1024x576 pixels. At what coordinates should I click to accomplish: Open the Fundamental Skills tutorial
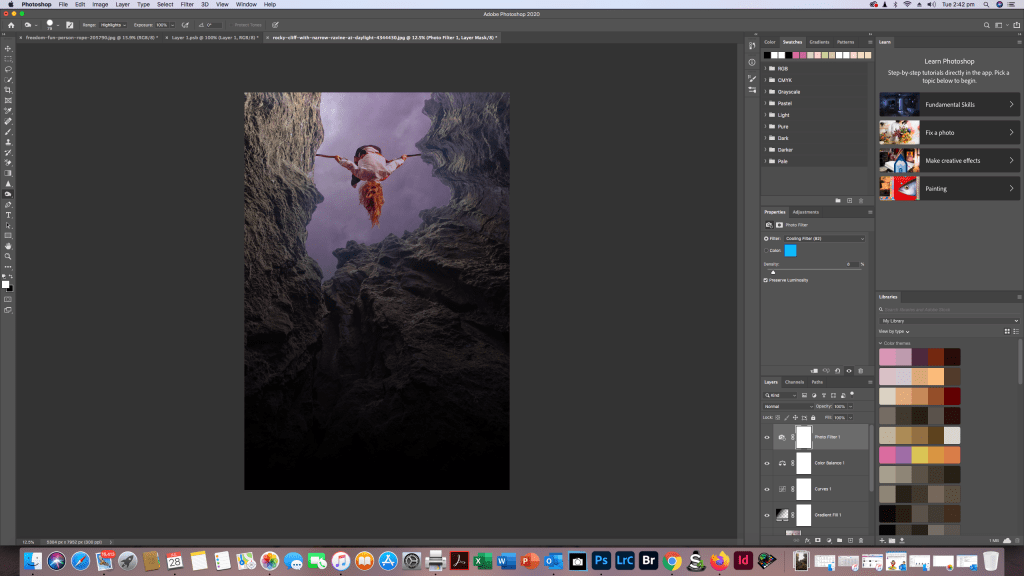[x=949, y=104]
